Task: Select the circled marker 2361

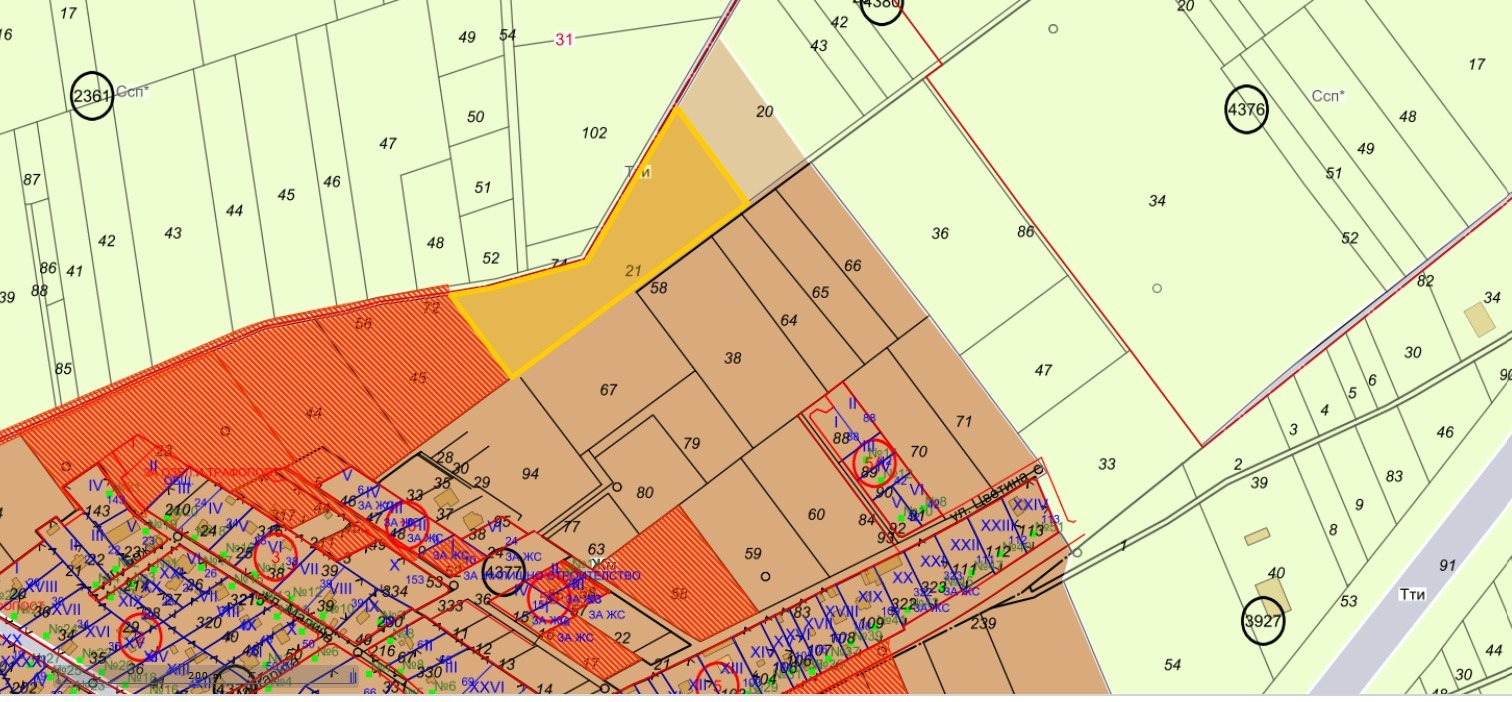Action: [x=92, y=97]
